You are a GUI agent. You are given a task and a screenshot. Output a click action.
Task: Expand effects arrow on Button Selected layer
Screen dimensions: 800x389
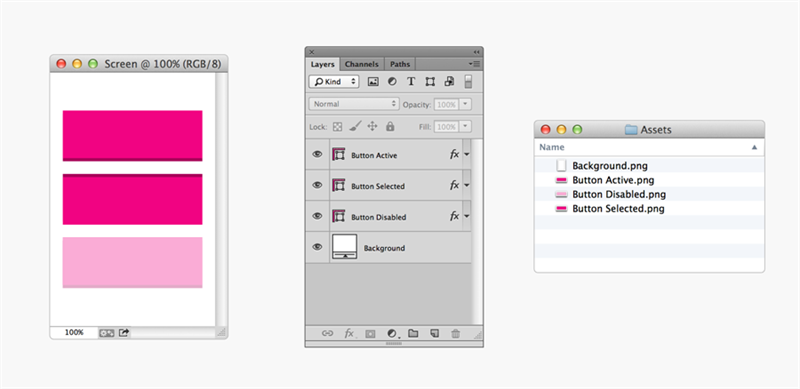(x=466, y=185)
